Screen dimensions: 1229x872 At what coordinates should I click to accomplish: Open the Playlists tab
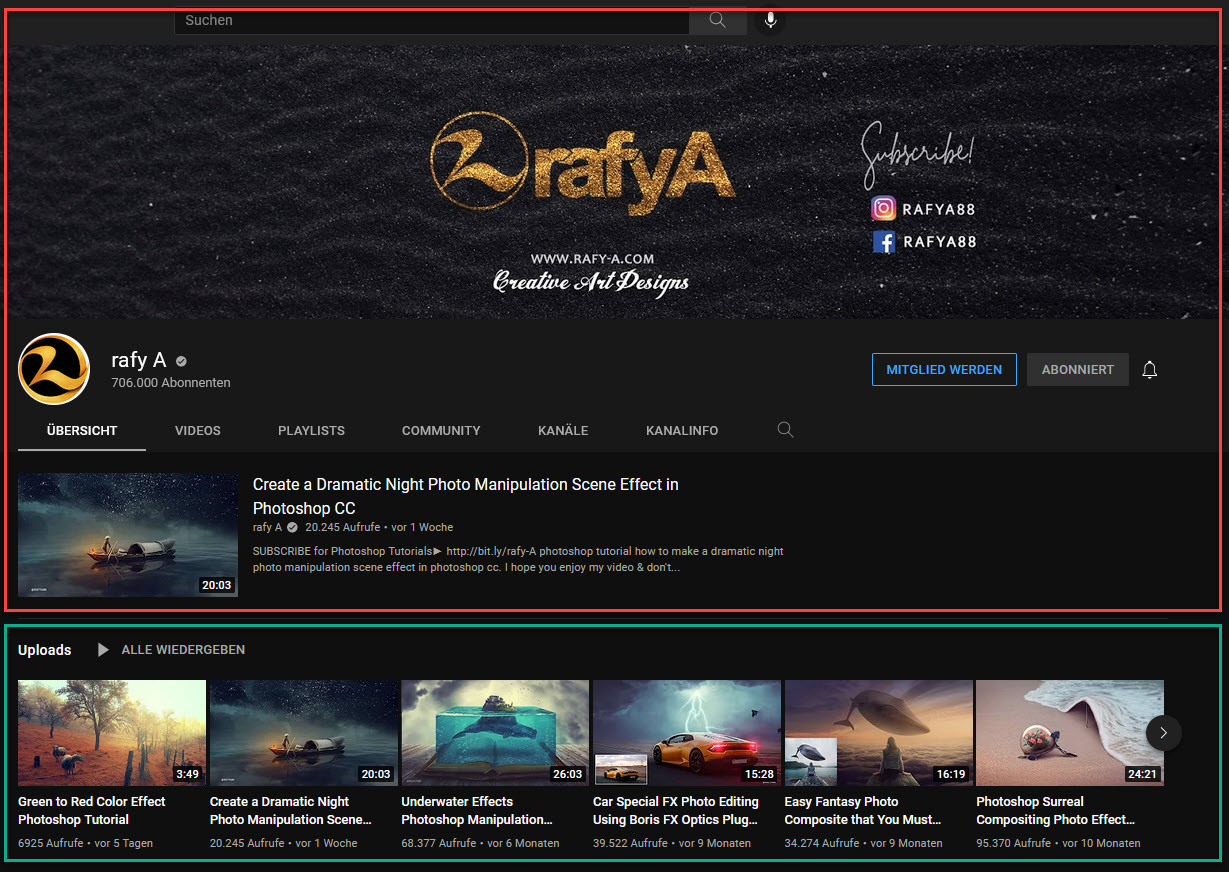pyautogui.click(x=311, y=431)
